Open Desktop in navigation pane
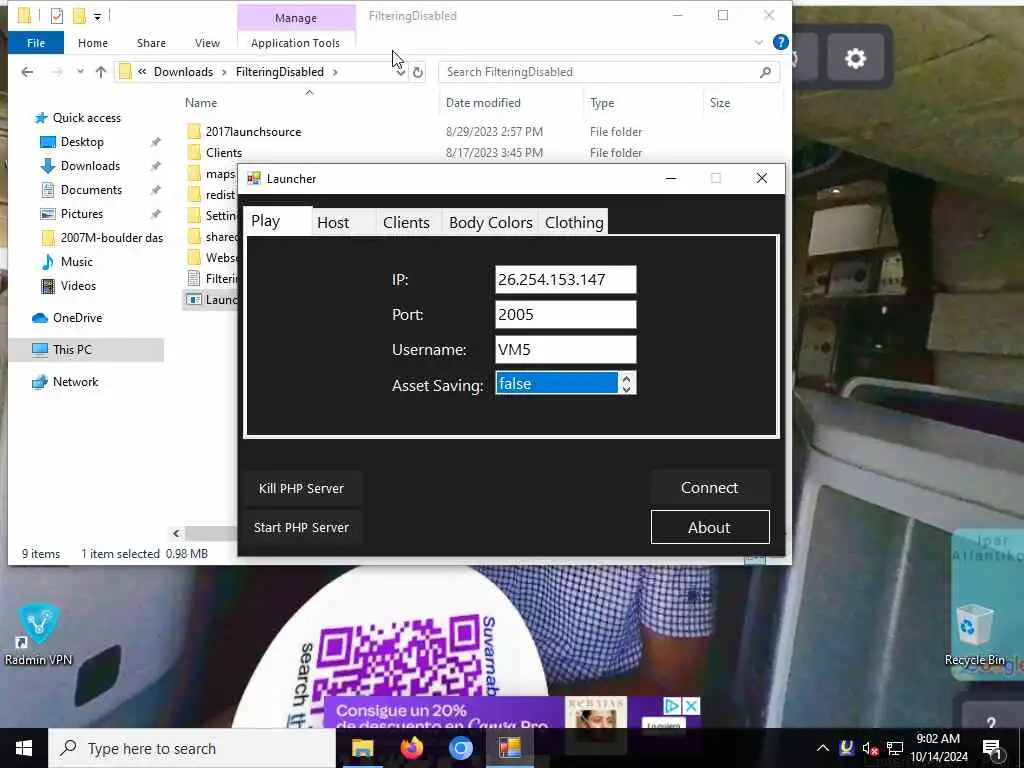 click(x=82, y=142)
